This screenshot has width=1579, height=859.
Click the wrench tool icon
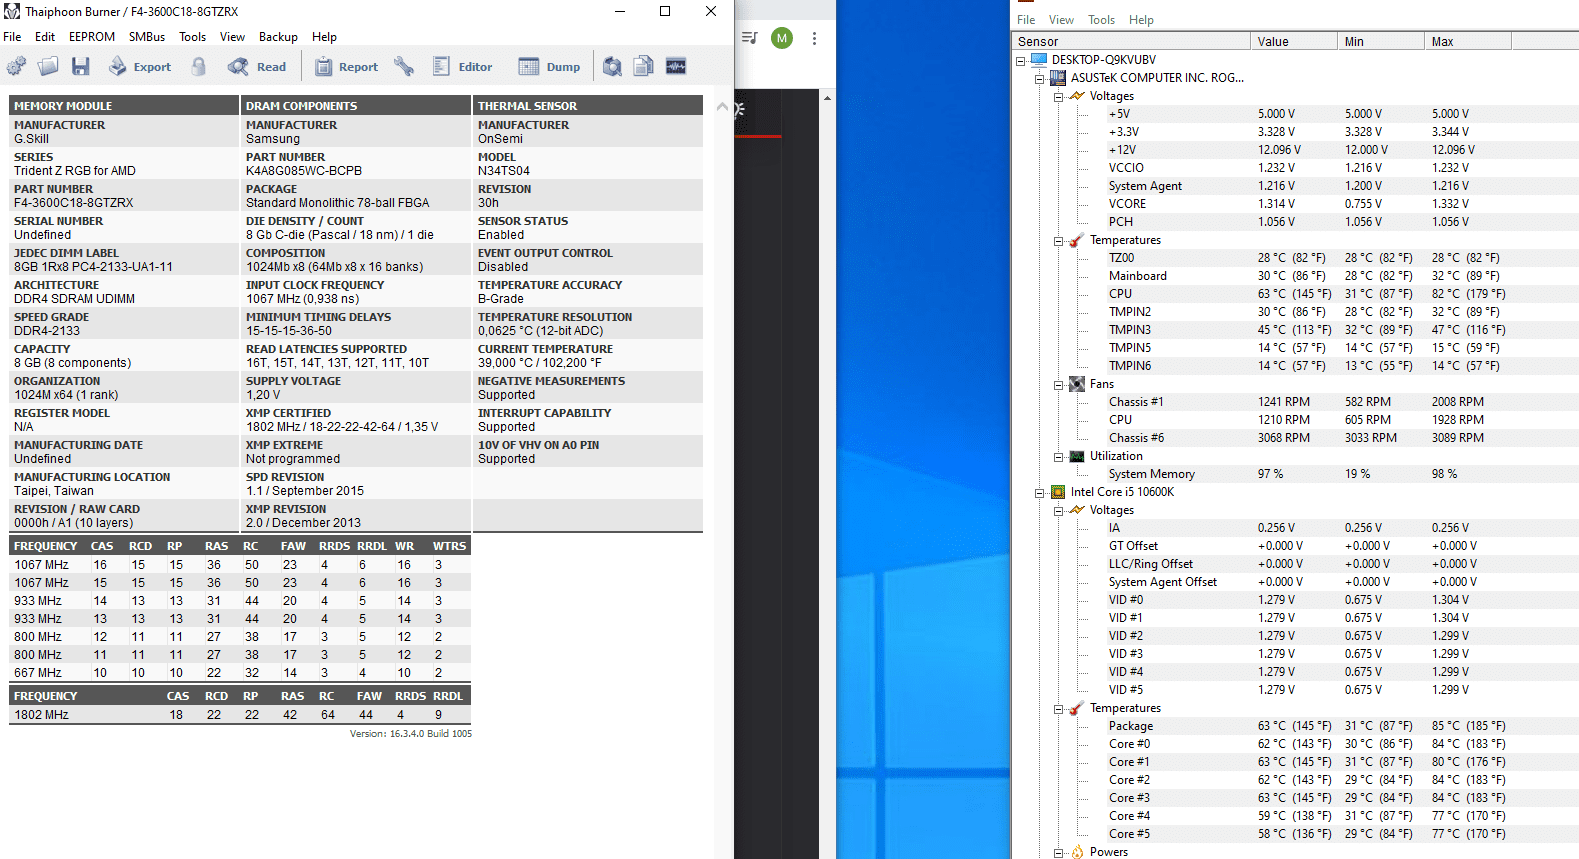pyautogui.click(x=404, y=66)
